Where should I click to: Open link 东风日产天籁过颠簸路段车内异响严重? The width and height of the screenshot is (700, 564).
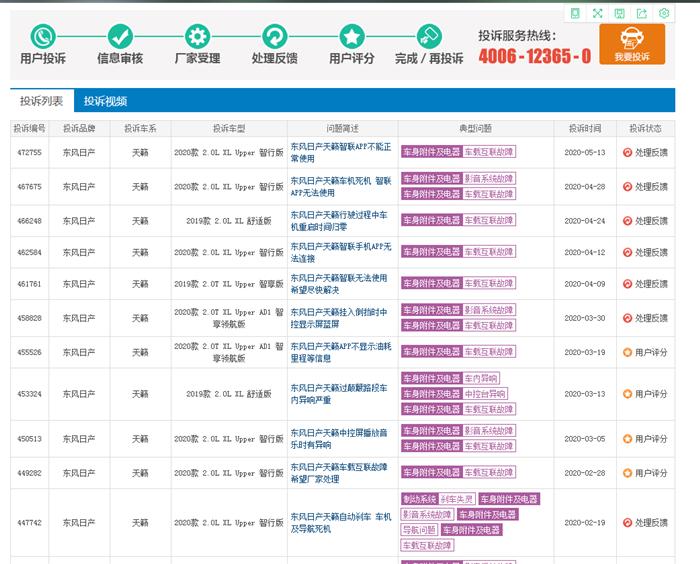coord(339,394)
